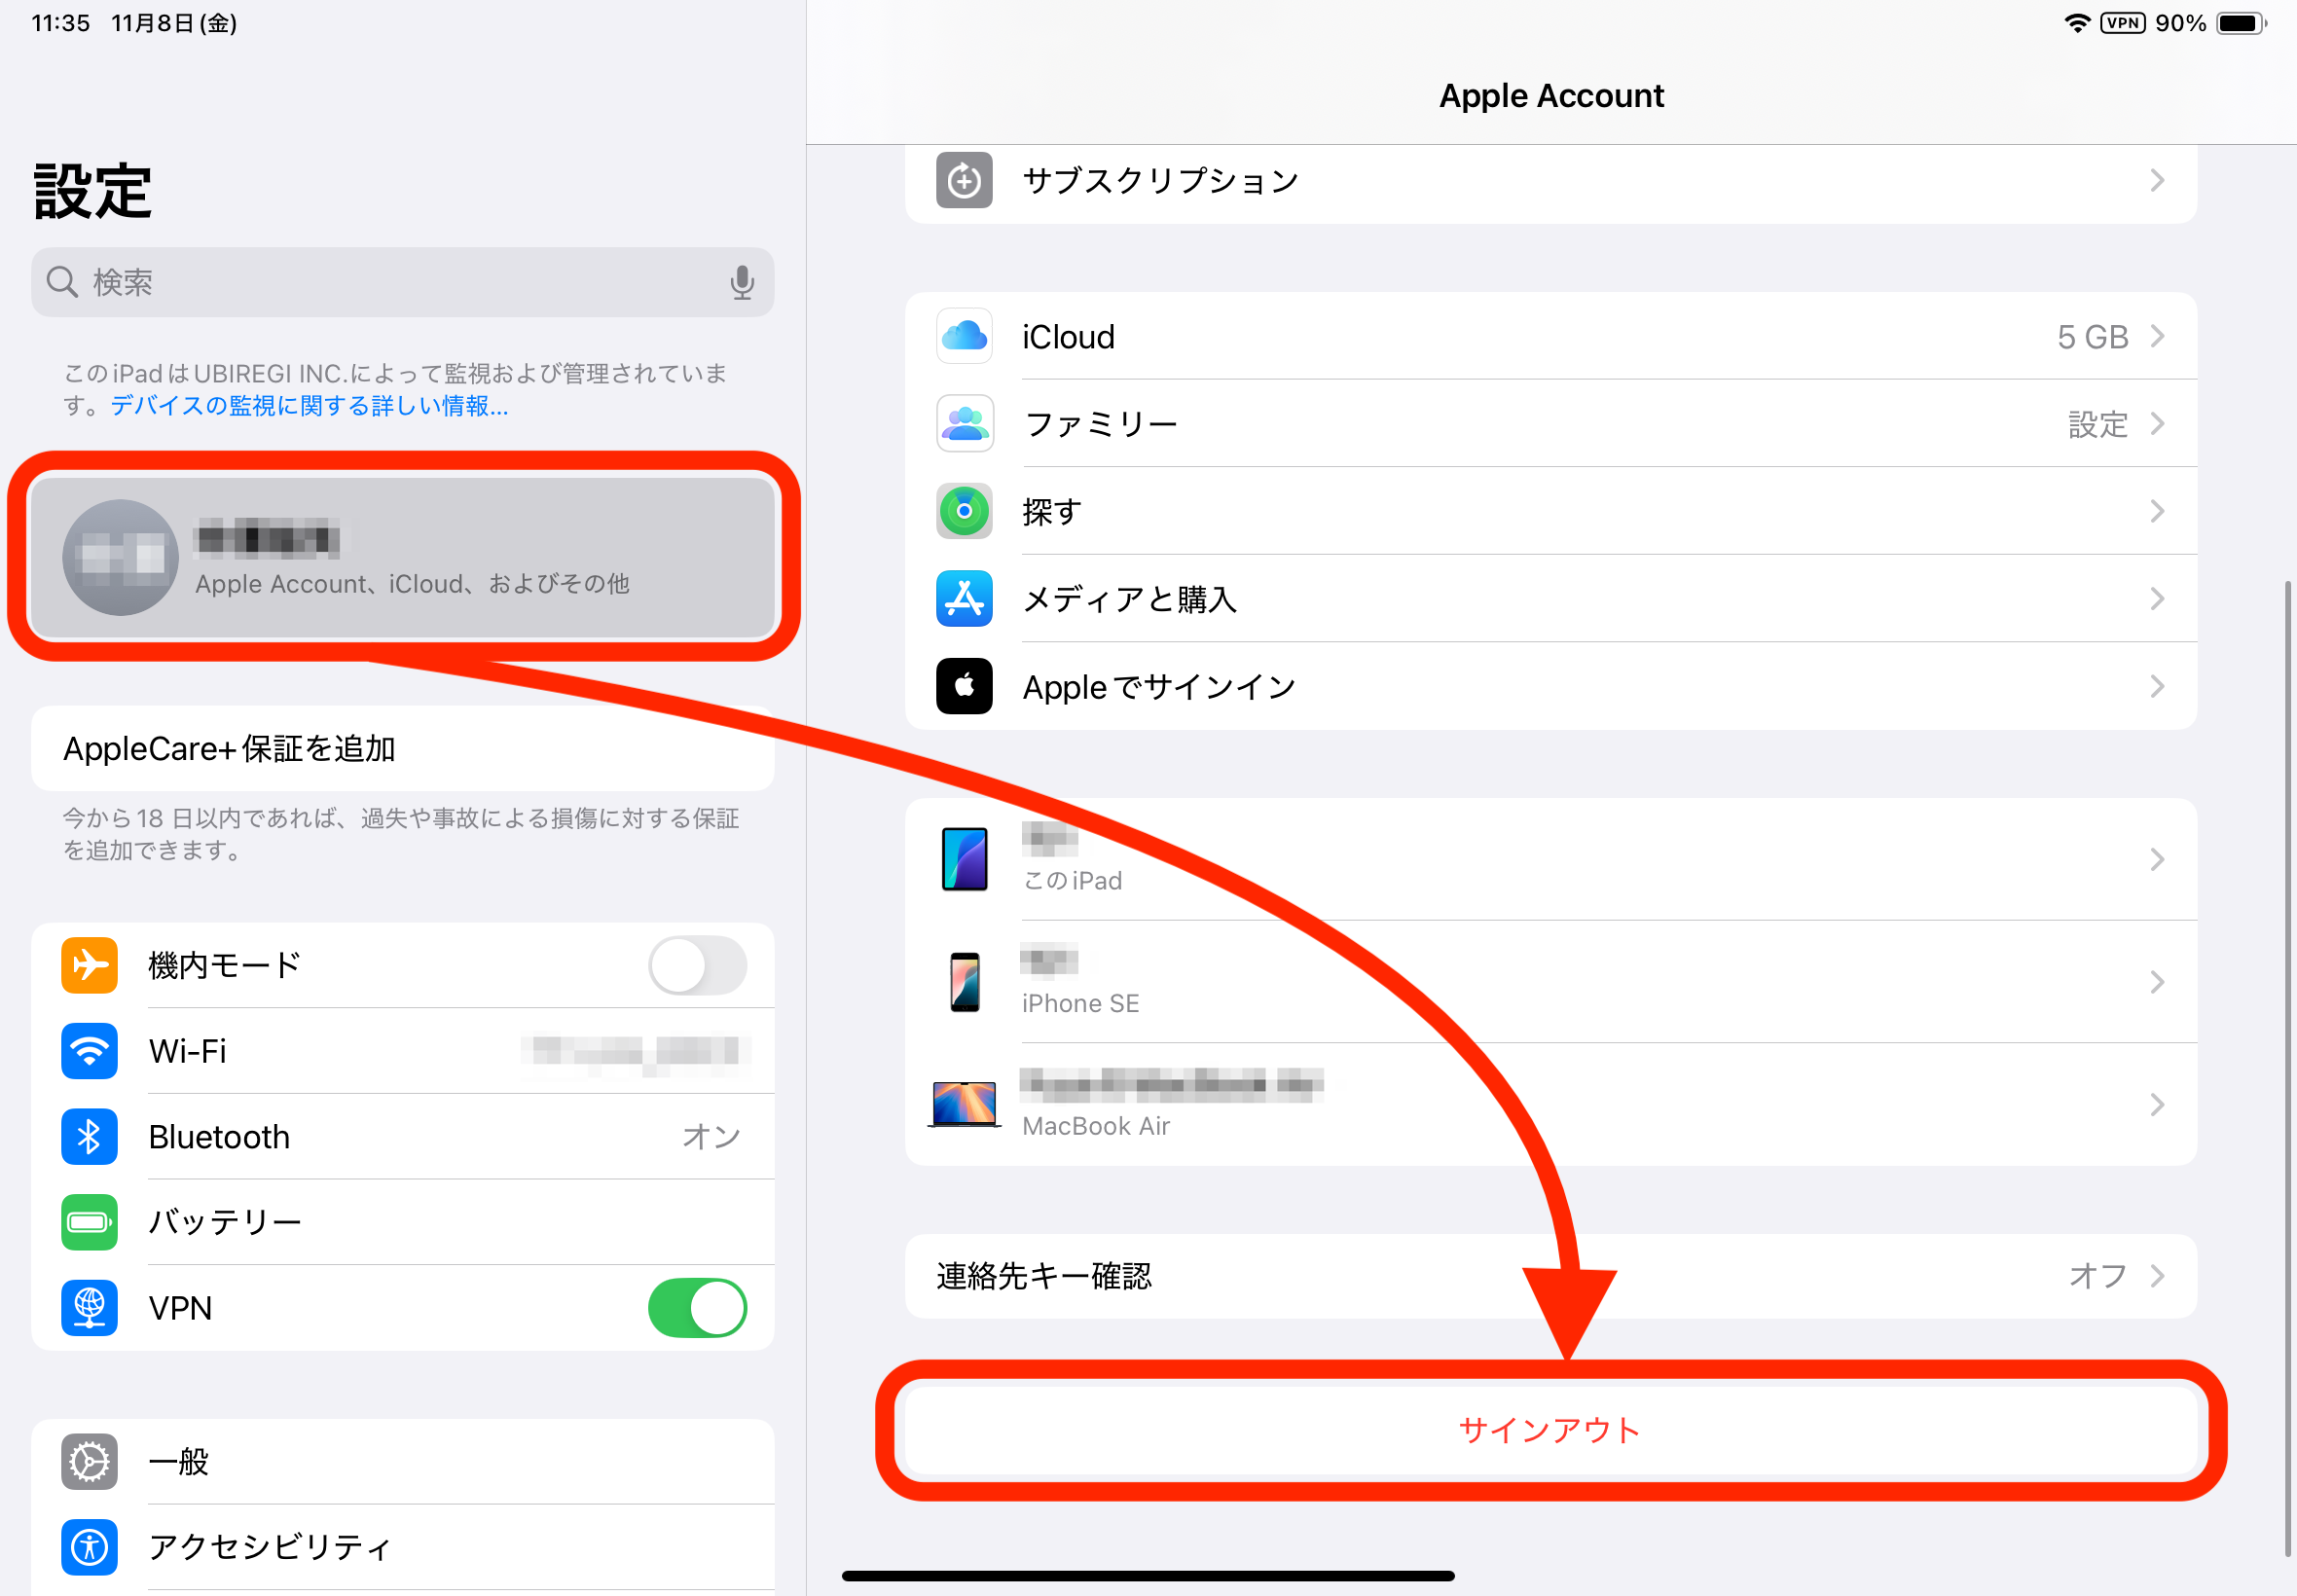The image size is (2297, 1596).
Task: Open 連絡先キー確認 オフ chevron
Action: (x=2157, y=1276)
